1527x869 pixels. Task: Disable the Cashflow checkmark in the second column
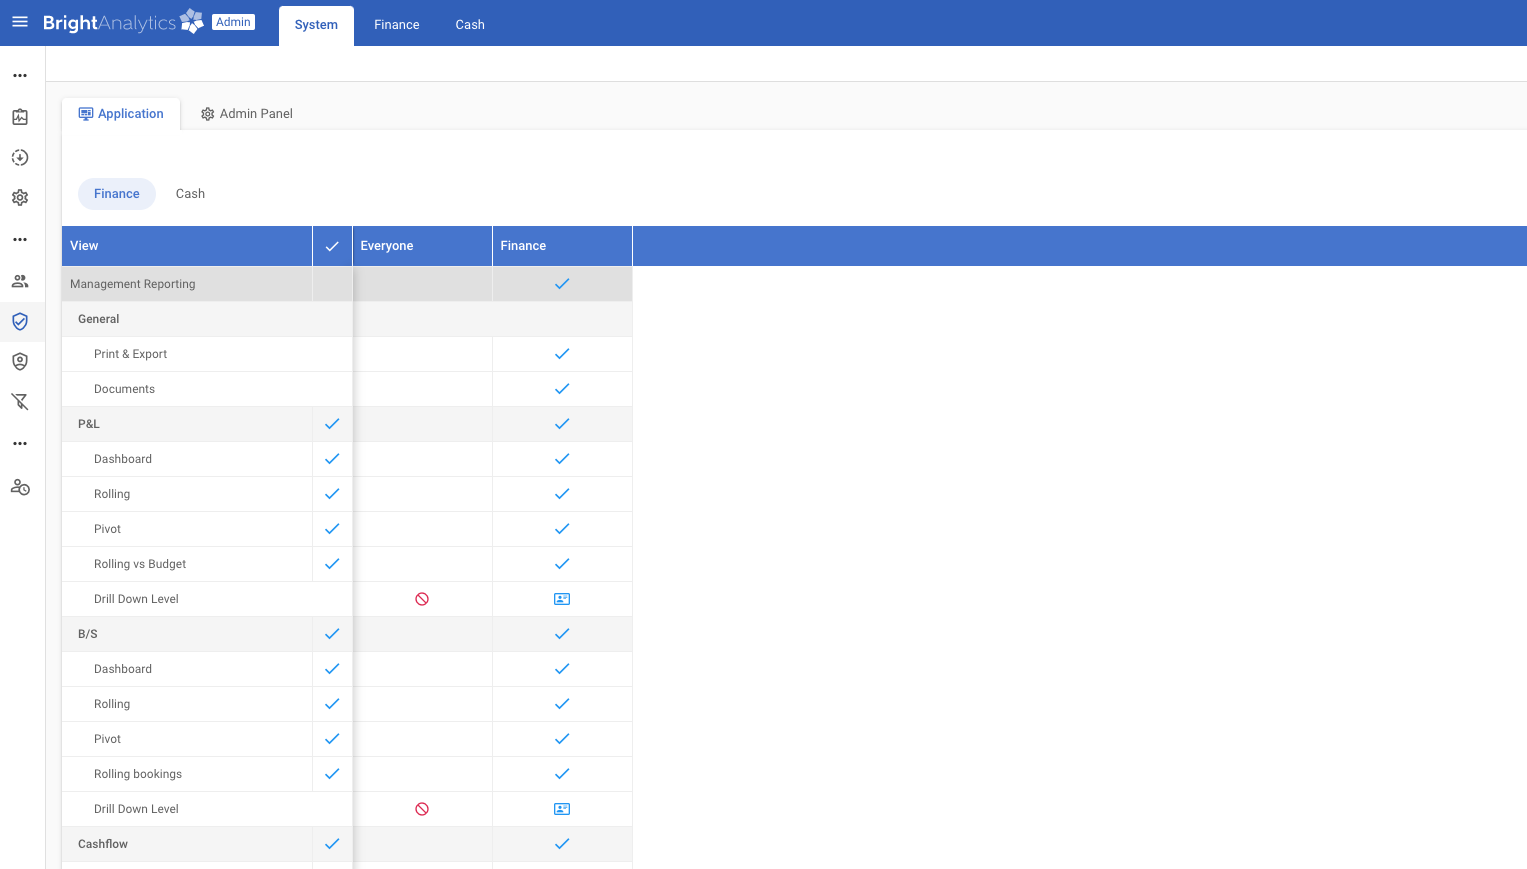[332, 843]
